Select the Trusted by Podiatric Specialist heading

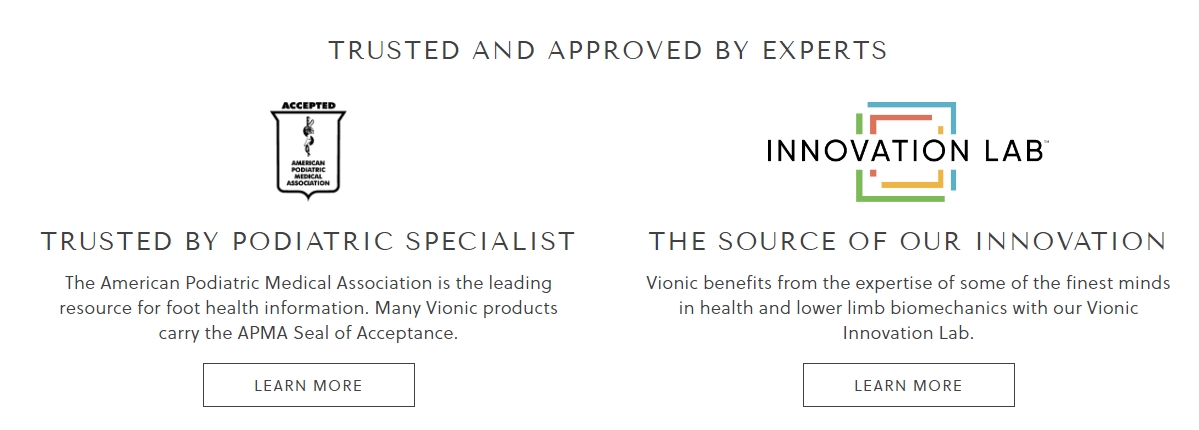click(x=308, y=241)
